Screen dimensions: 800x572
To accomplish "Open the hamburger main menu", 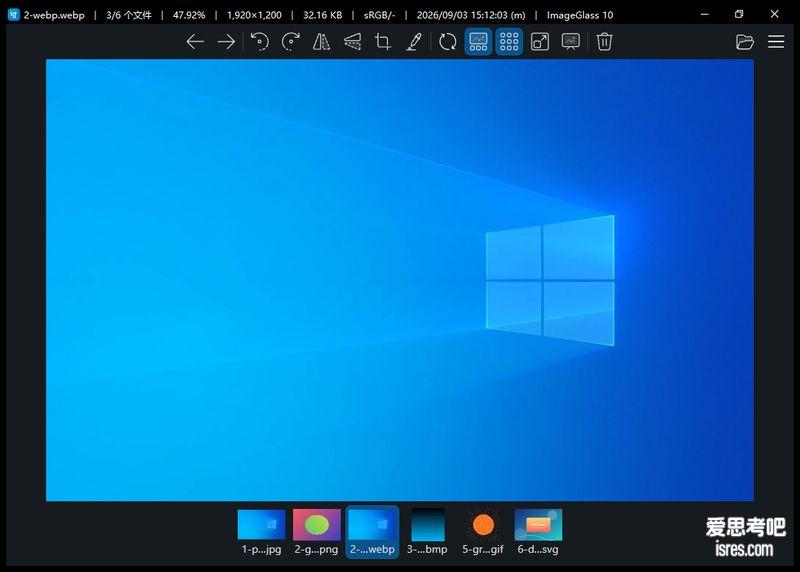I will click(x=776, y=42).
